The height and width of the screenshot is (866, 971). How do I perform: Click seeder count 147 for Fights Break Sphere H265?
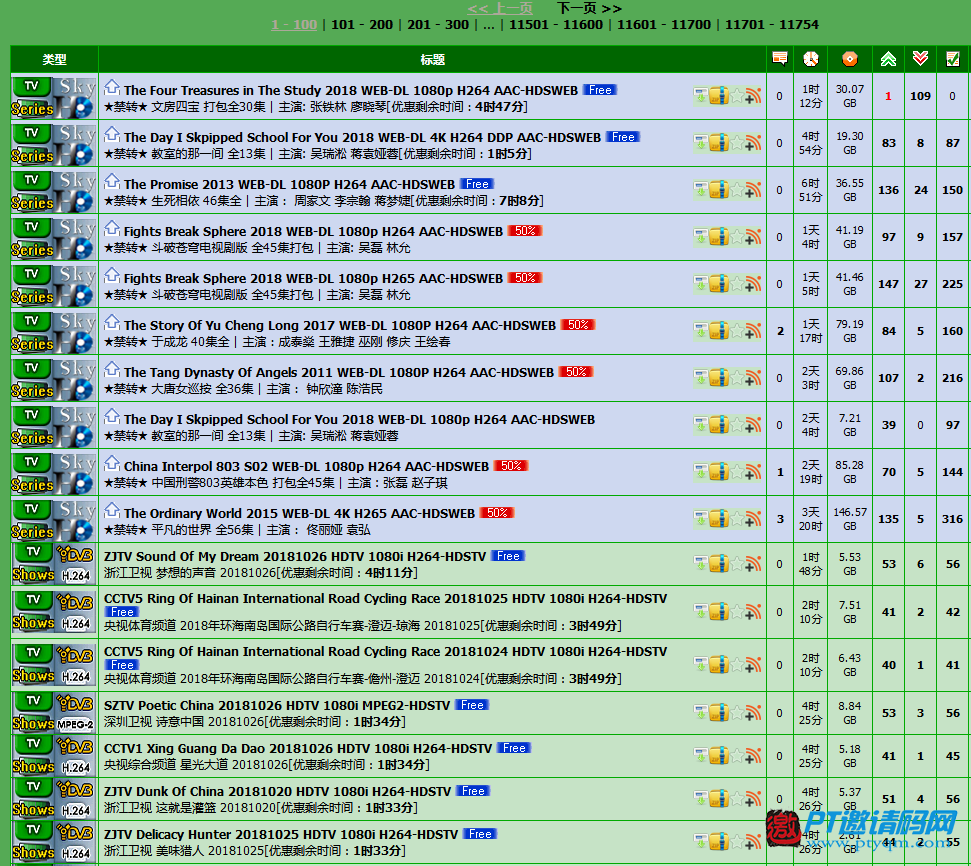888,284
